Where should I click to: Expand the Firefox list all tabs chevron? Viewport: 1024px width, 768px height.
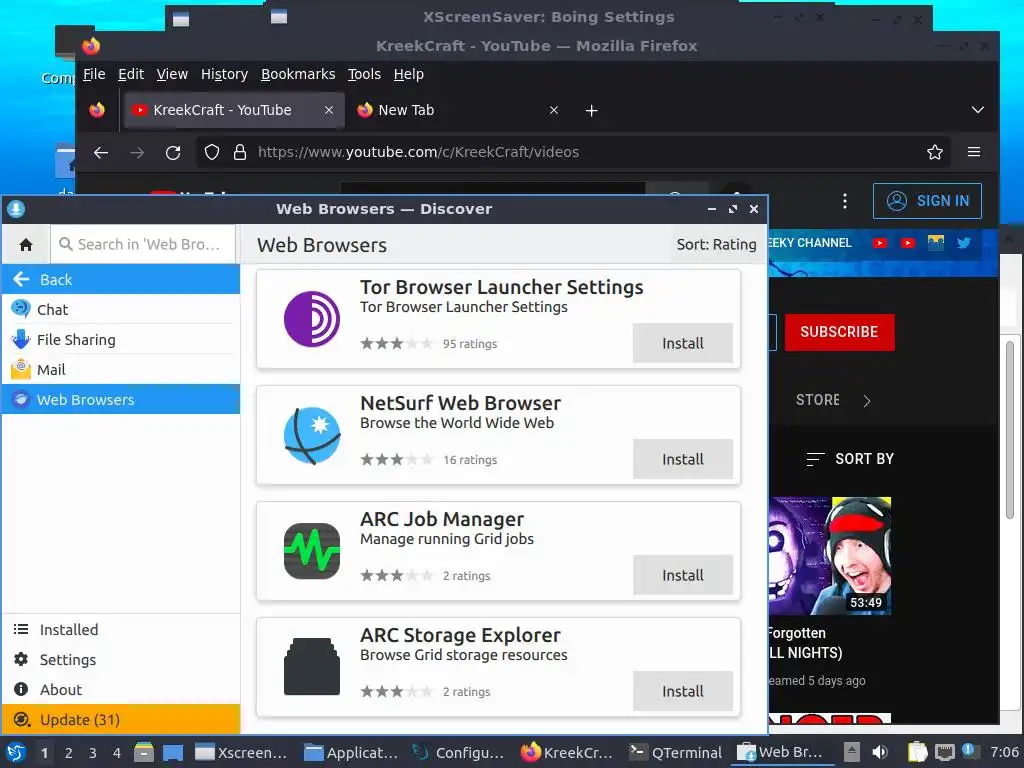[977, 110]
